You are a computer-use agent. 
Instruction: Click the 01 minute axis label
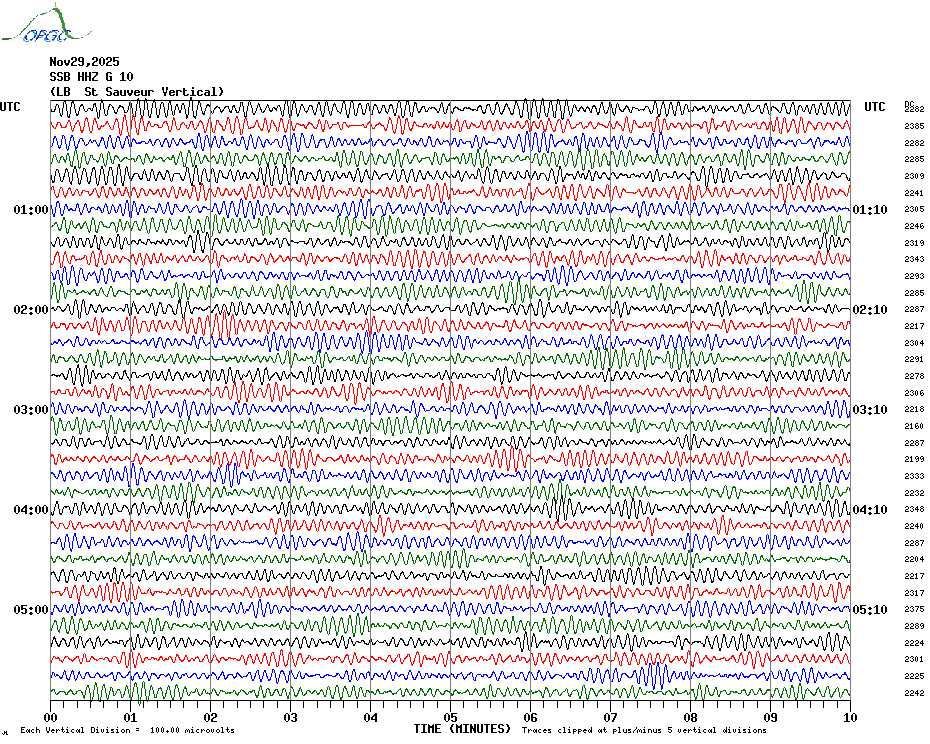(x=131, y=718)
